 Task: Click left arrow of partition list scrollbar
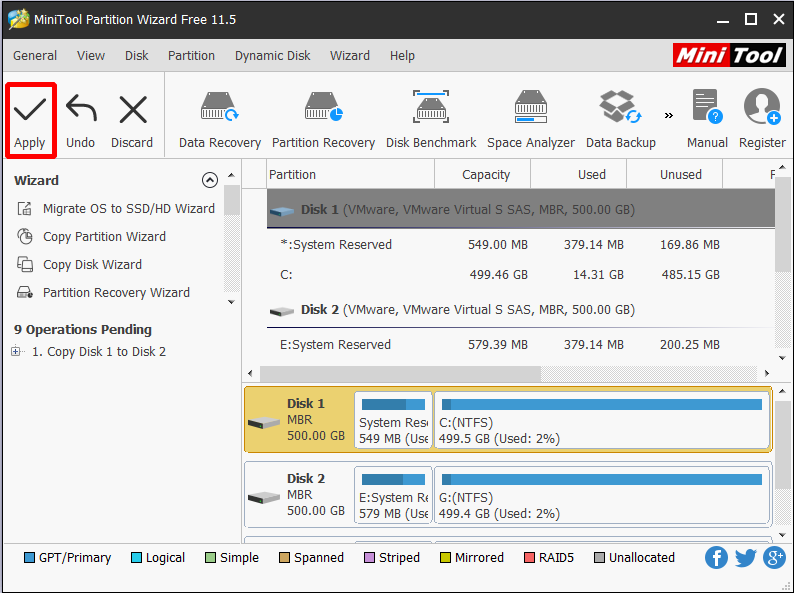click(x=250, y=374)
